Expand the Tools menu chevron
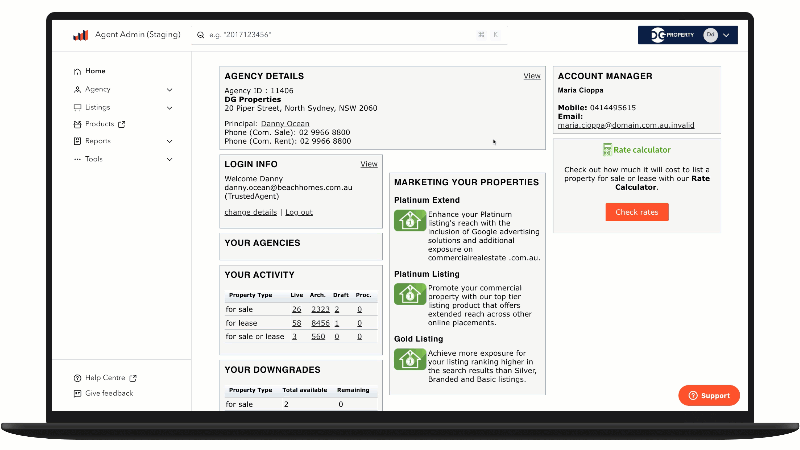Viewport: 800px width, 450px height. [x=169, y=159]
